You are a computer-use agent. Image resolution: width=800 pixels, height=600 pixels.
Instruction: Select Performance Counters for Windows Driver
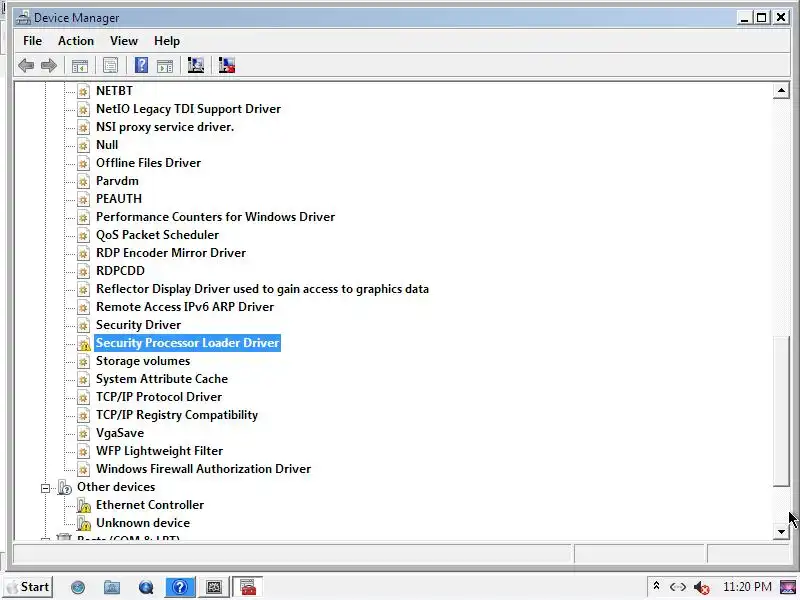pos(215,217)
